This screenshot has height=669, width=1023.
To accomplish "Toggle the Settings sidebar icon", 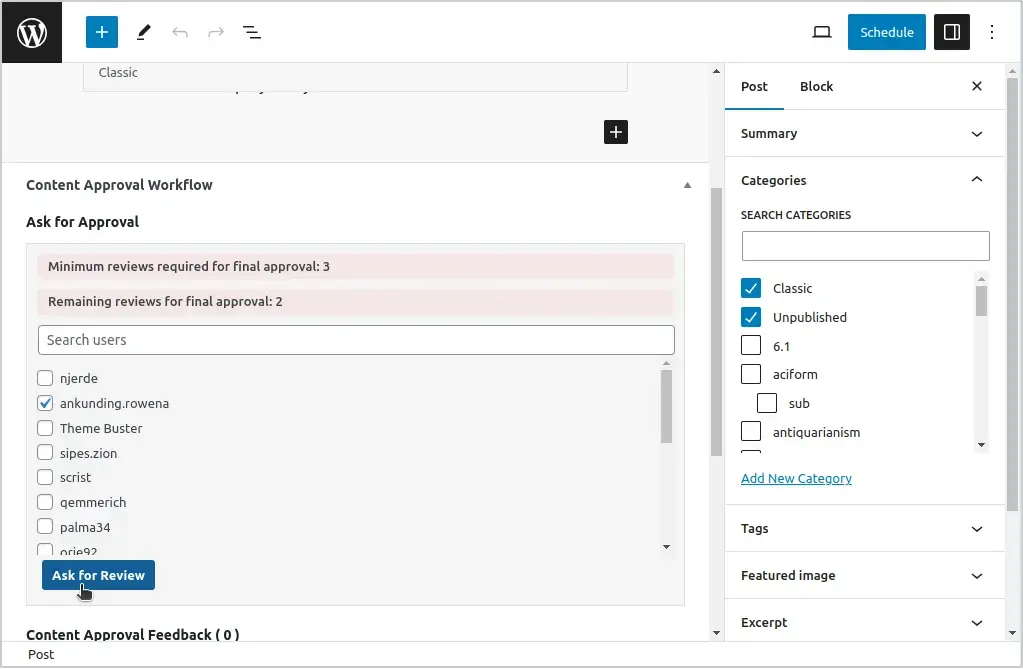I will [x=951, y=31].
